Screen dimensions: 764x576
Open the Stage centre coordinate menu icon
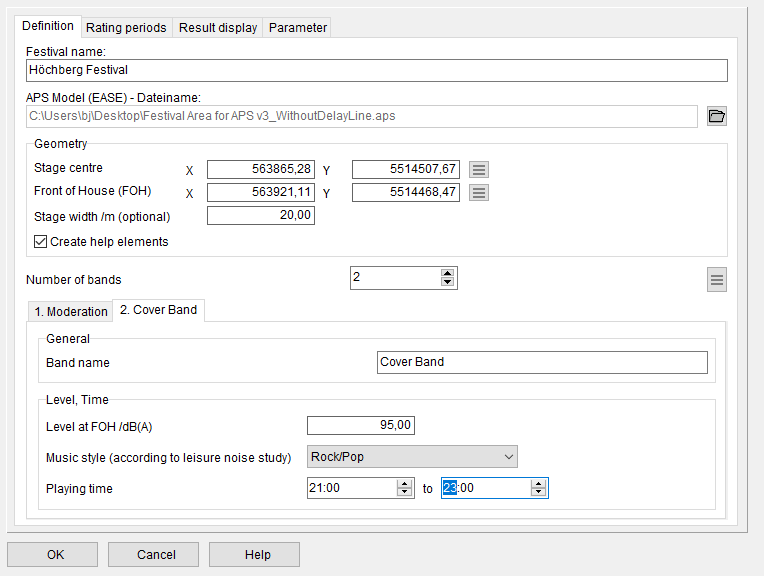479,170
